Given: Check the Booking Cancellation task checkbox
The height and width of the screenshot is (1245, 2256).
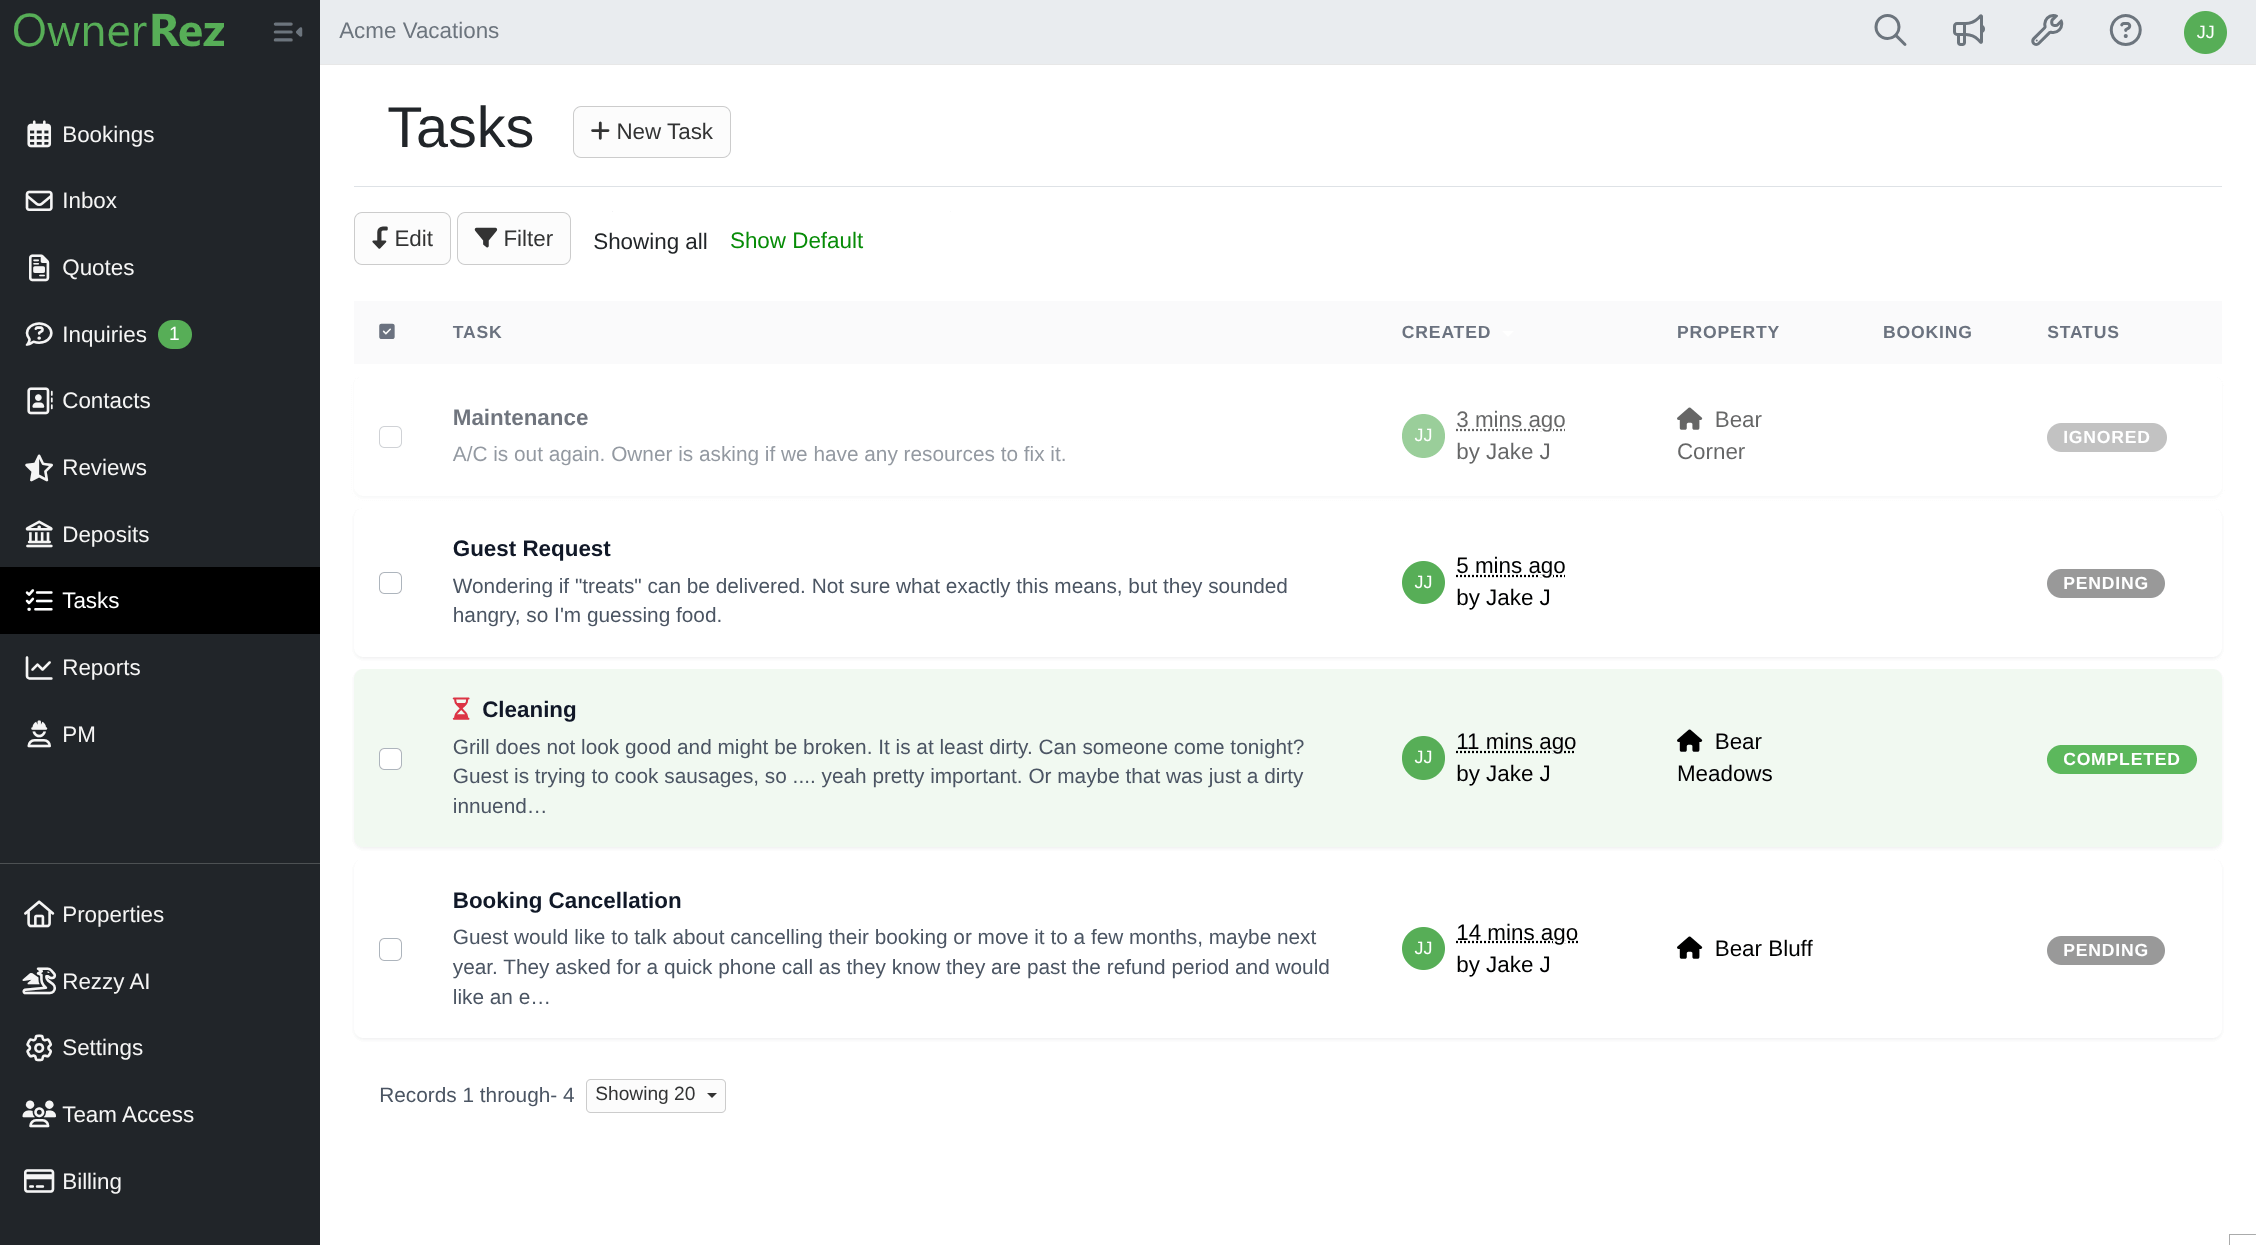Looking at the screenshot, I should point(390,949).
